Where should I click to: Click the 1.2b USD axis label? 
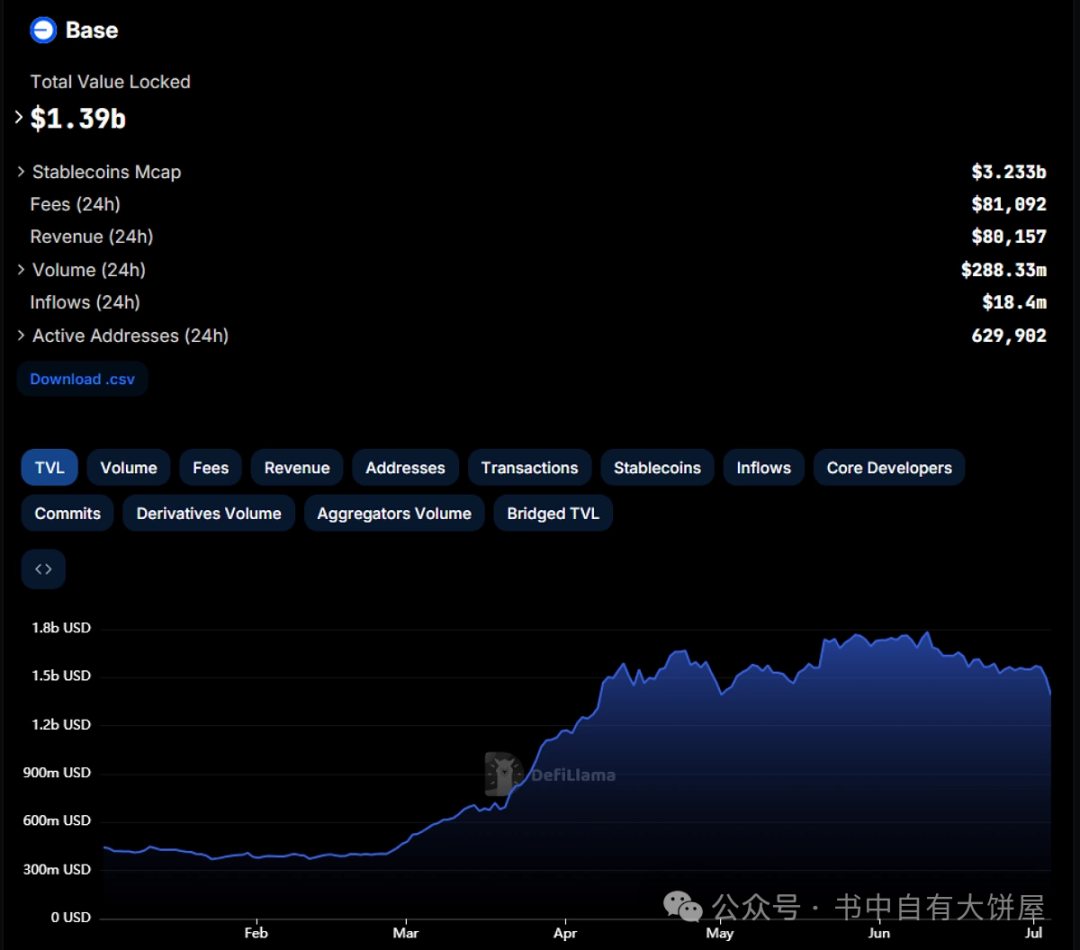61,725
